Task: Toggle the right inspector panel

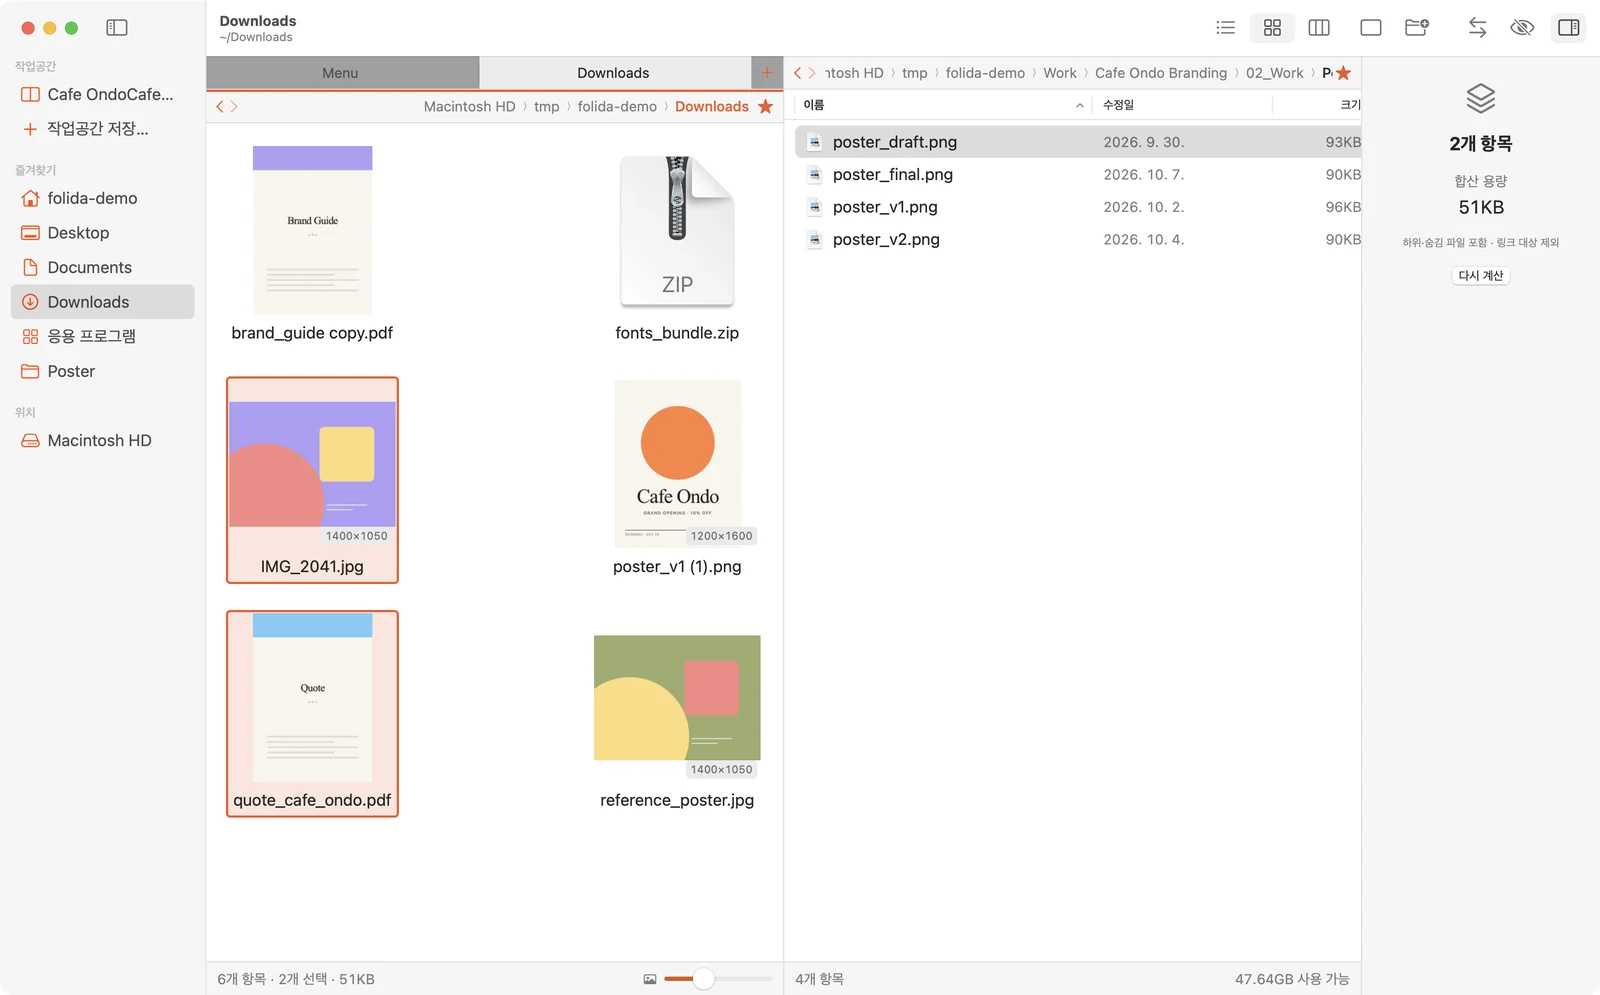Action: coord(1569,28)
